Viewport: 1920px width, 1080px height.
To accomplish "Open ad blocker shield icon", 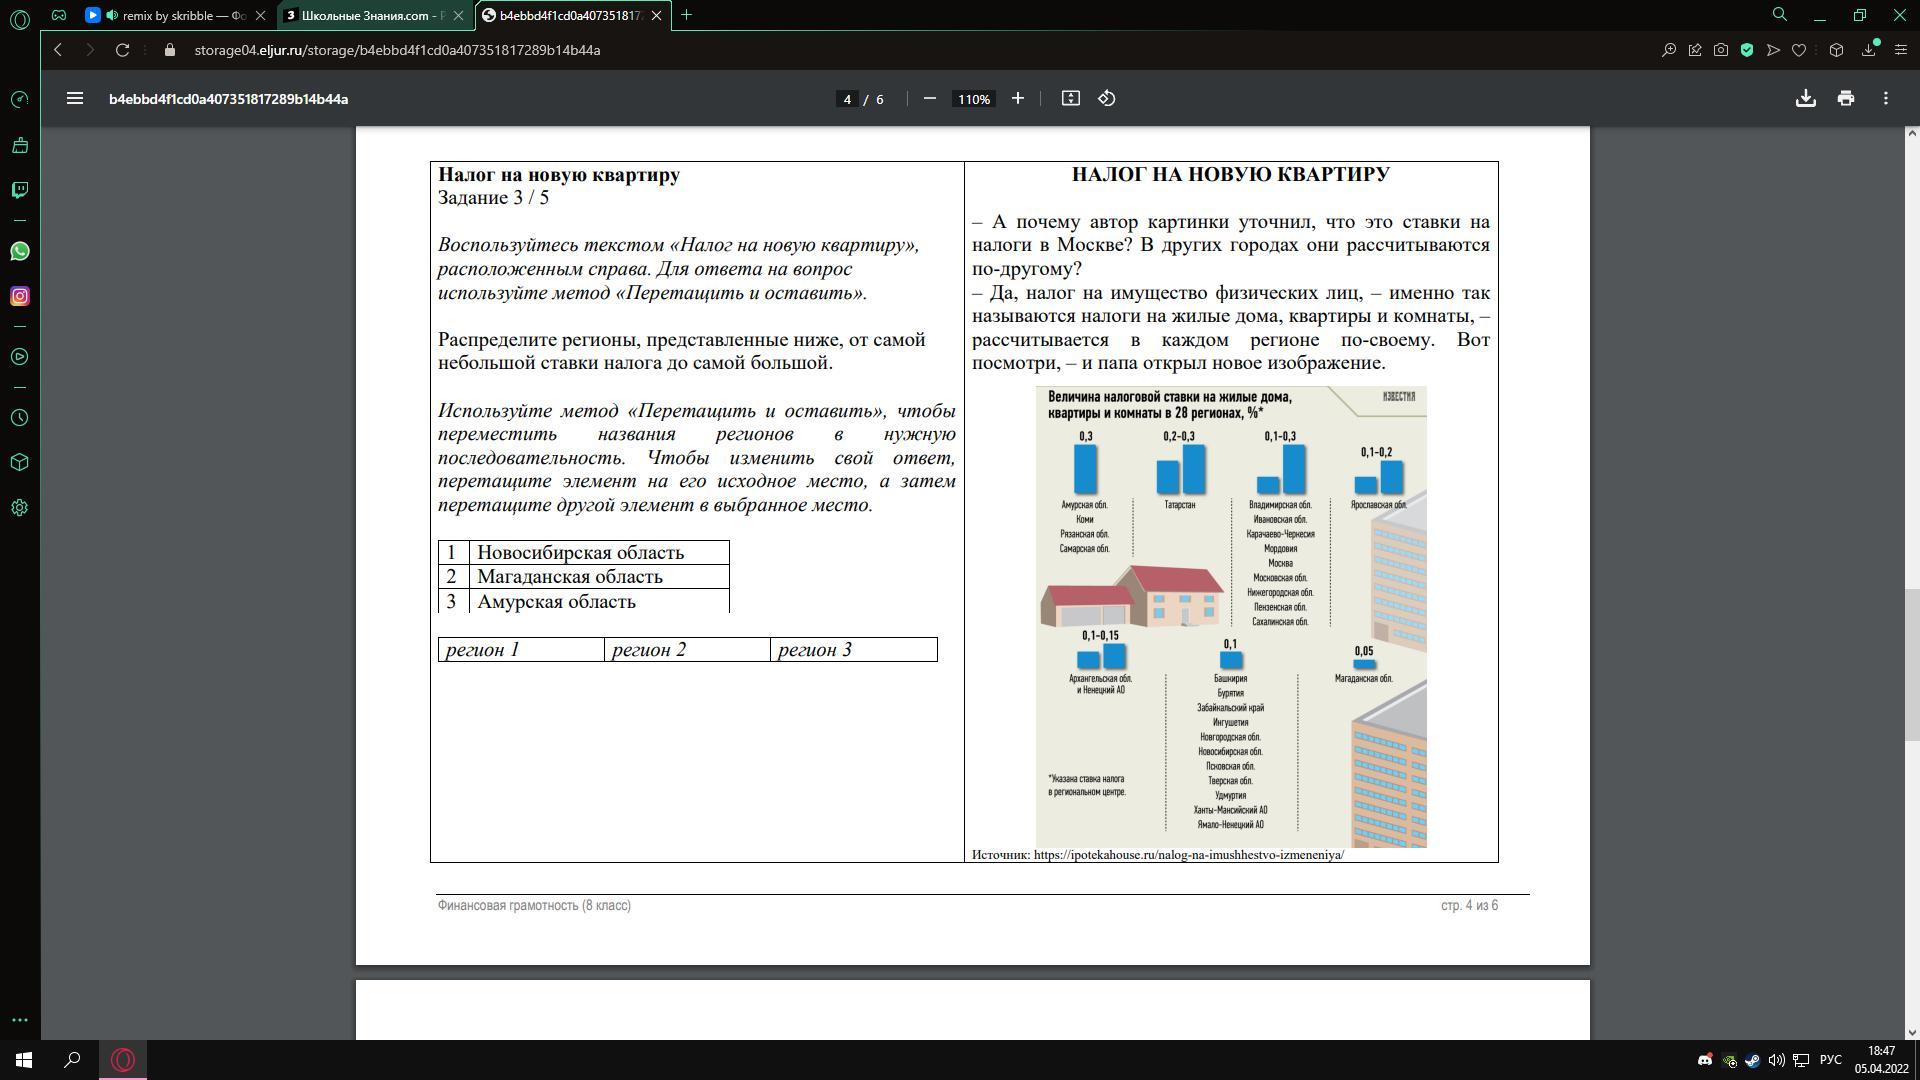I will point(1747,50).
